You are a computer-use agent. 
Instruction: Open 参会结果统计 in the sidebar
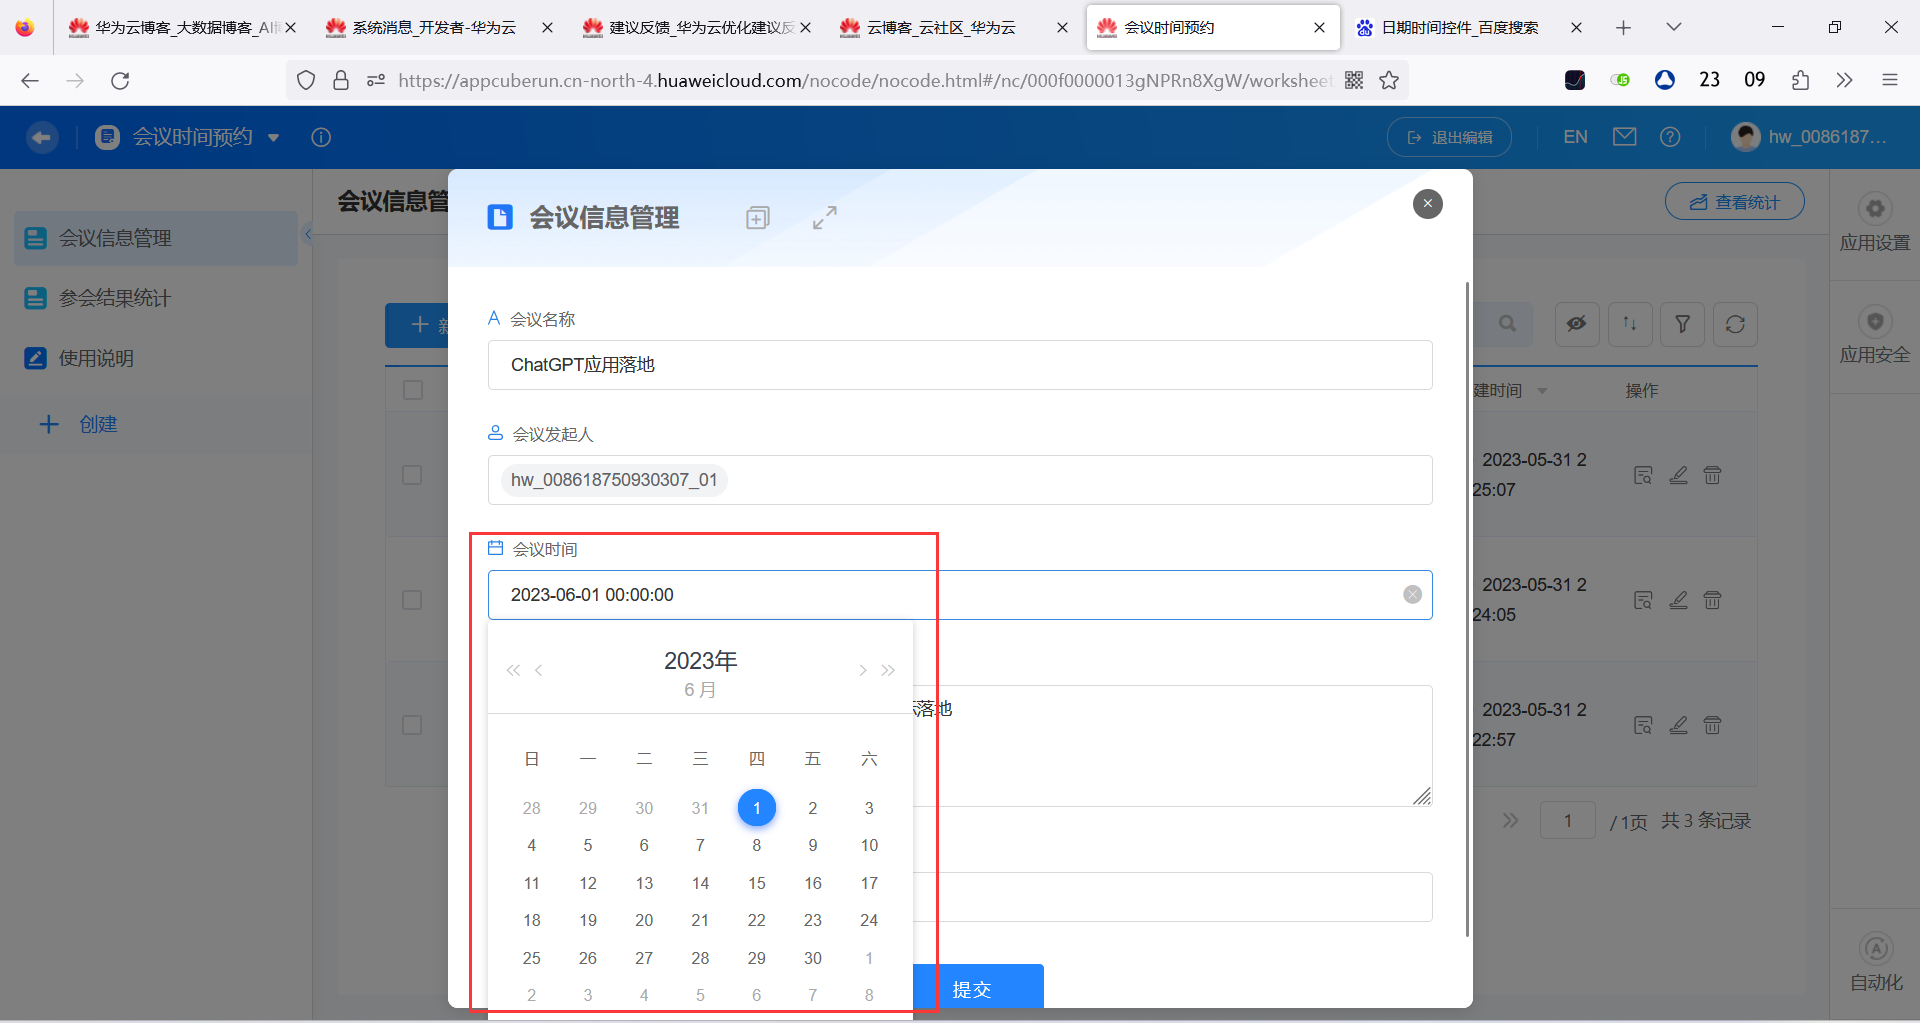click(x=113, y=297)
